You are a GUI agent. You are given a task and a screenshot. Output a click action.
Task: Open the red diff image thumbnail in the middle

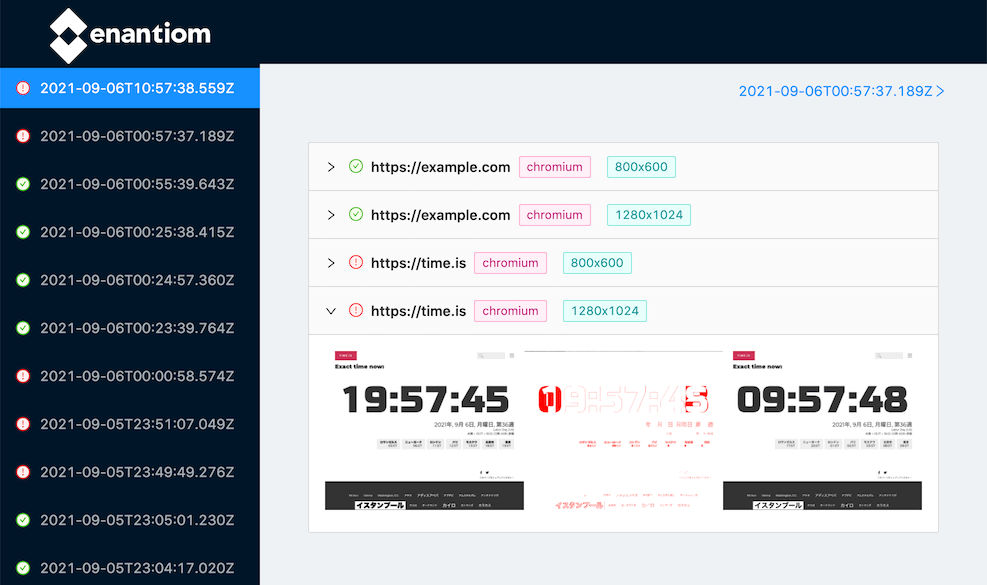click(623, 430)
